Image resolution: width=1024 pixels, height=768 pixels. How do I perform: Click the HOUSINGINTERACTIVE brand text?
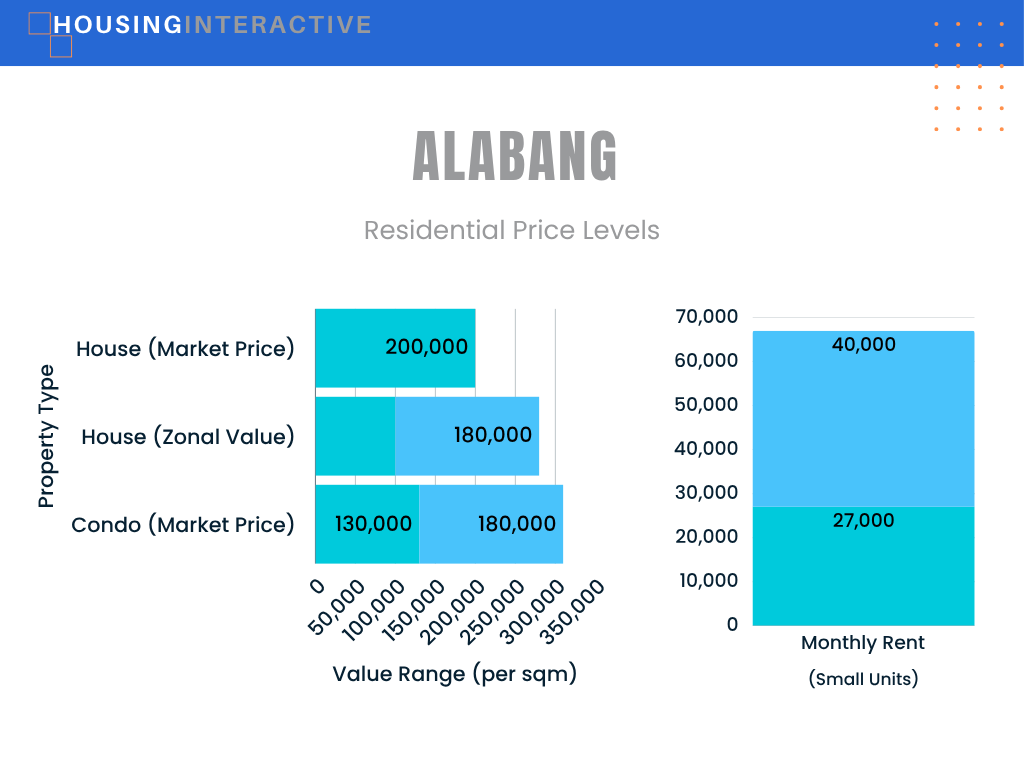click(212, 25)
